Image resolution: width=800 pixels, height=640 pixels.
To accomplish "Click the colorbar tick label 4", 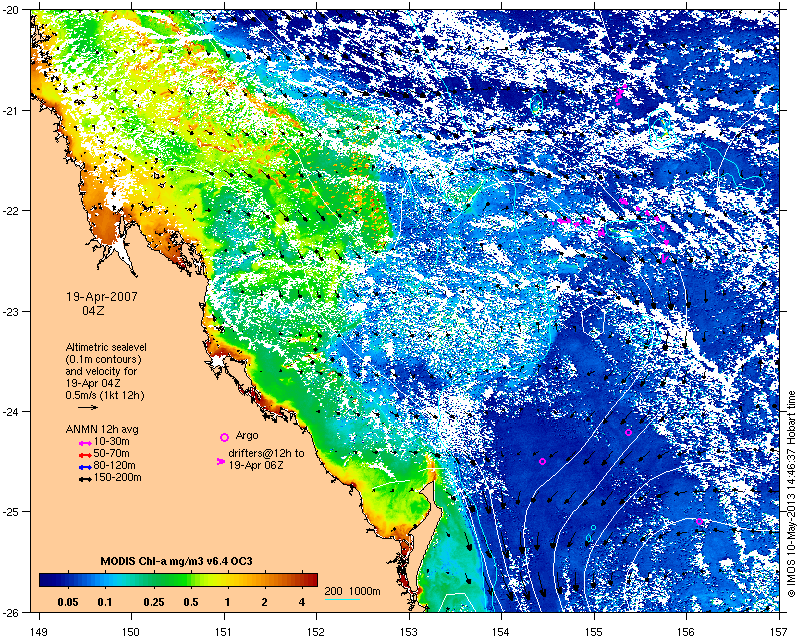I will point(302,602).
